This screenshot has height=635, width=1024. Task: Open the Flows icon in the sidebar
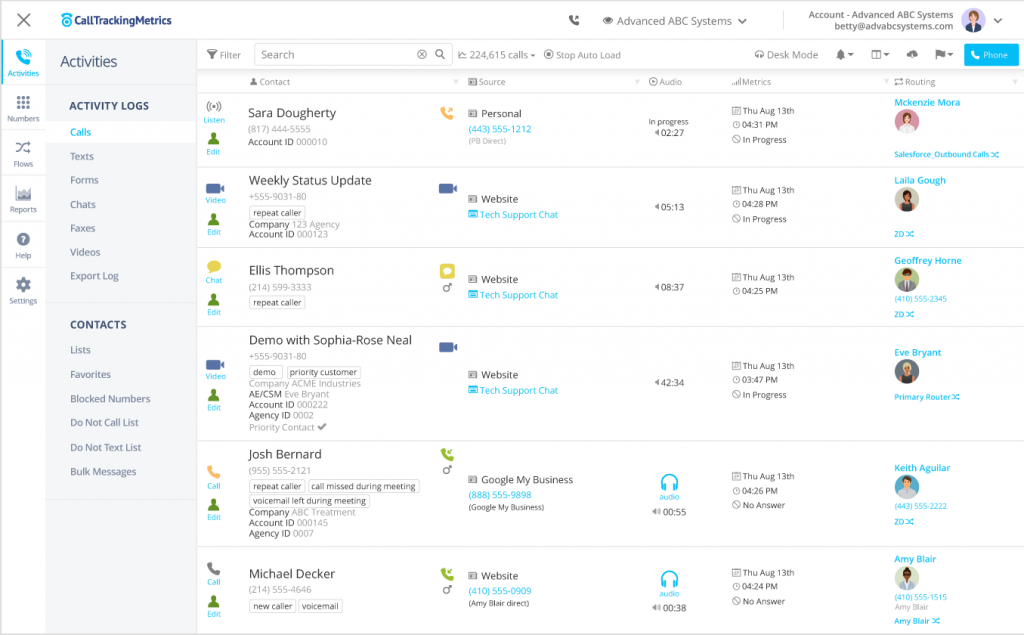coord(23,153)
